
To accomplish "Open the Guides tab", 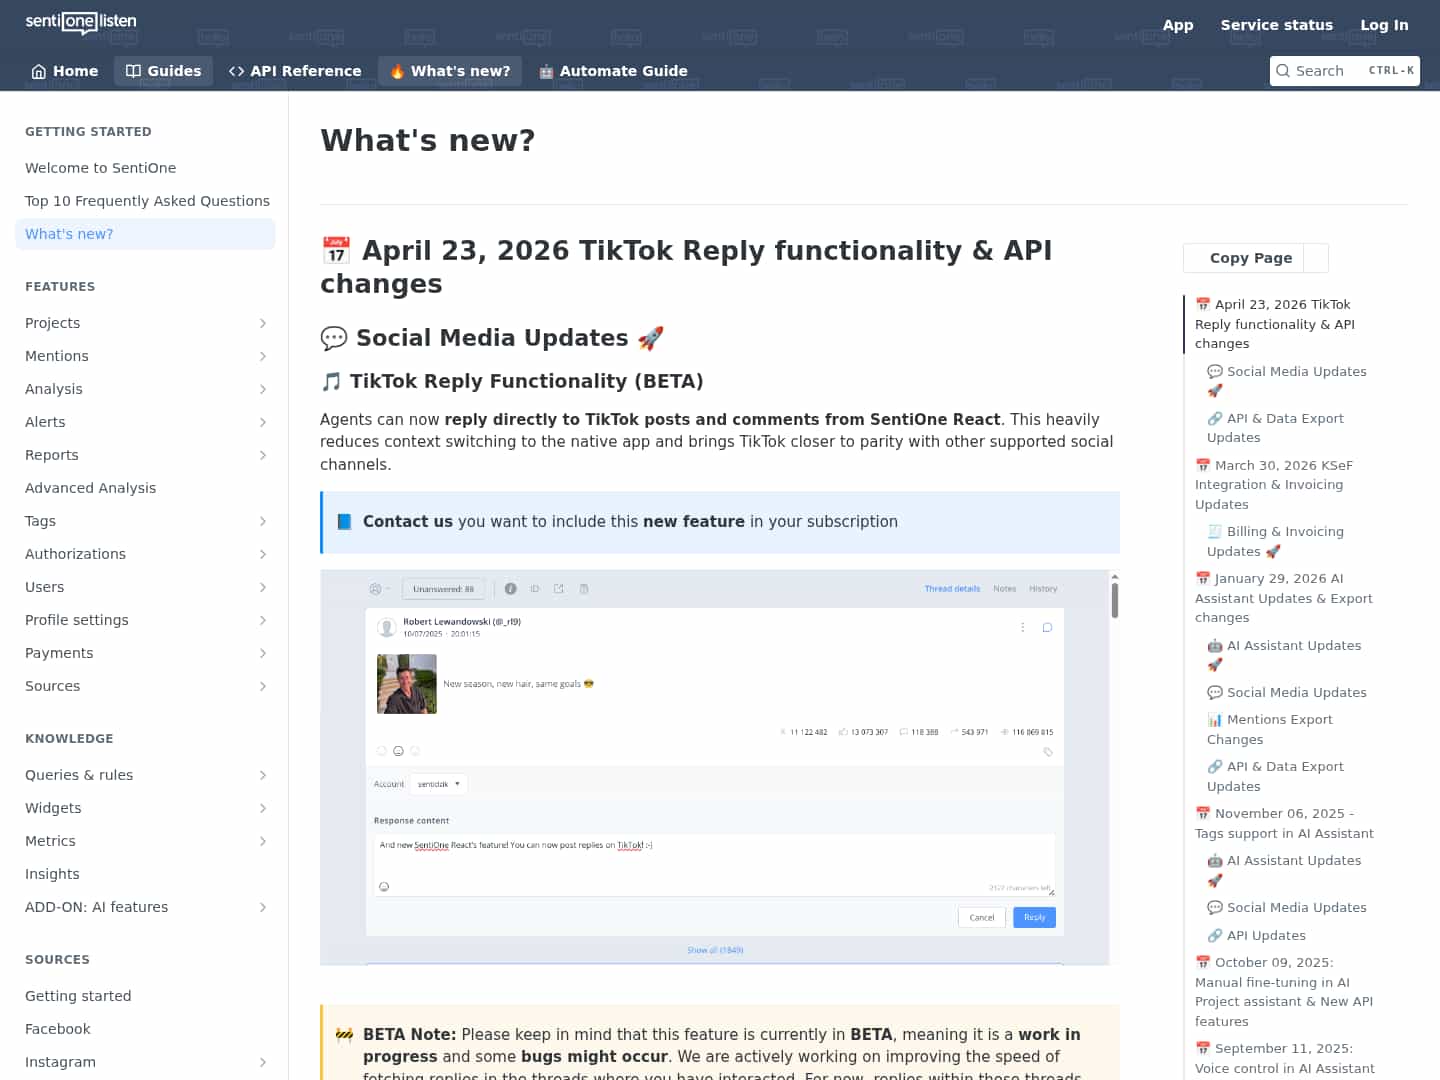I will (163, 71).
